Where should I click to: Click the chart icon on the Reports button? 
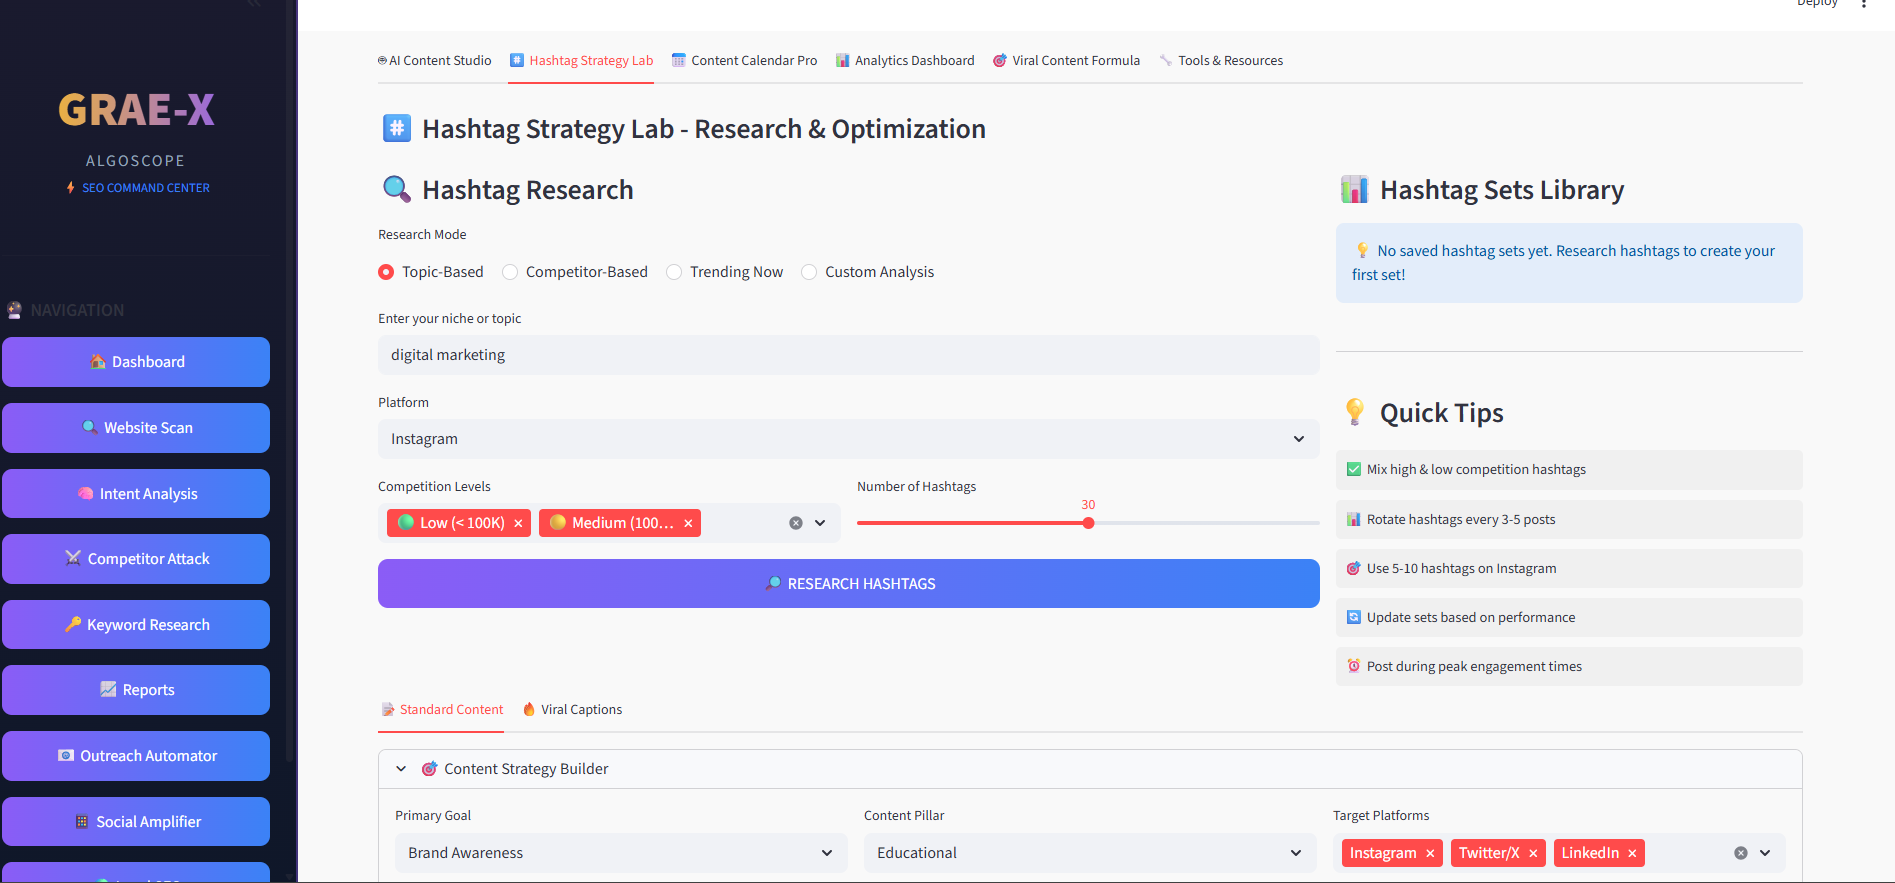pos(108,689)
